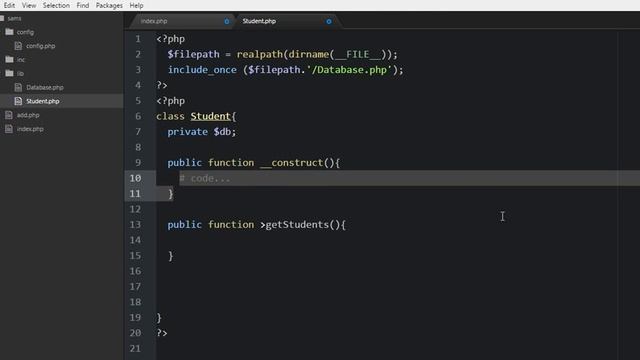Click line number 13 in gutter
Viewport: 640px width, 360px height.
pyautogui.click(x=135, y=224)
